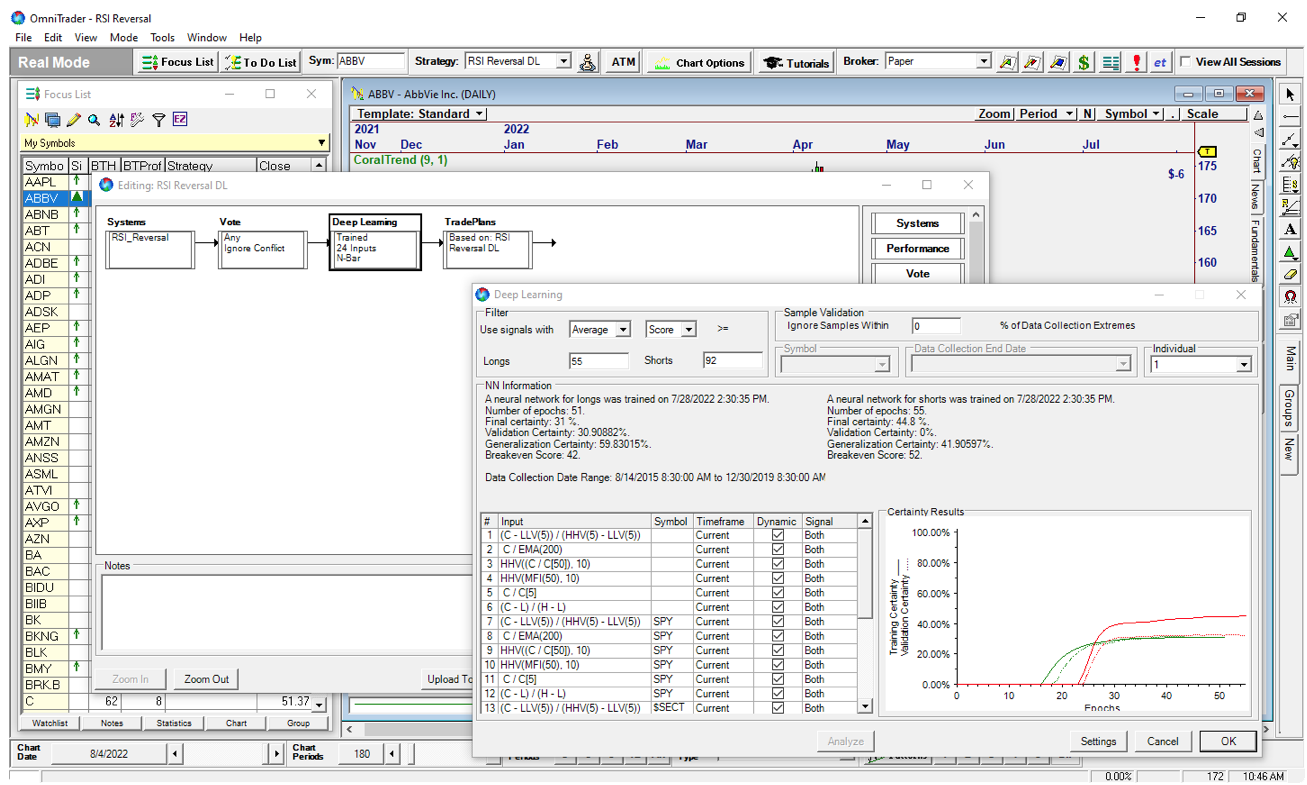Open the Period dropdown in chart header

1046,114
